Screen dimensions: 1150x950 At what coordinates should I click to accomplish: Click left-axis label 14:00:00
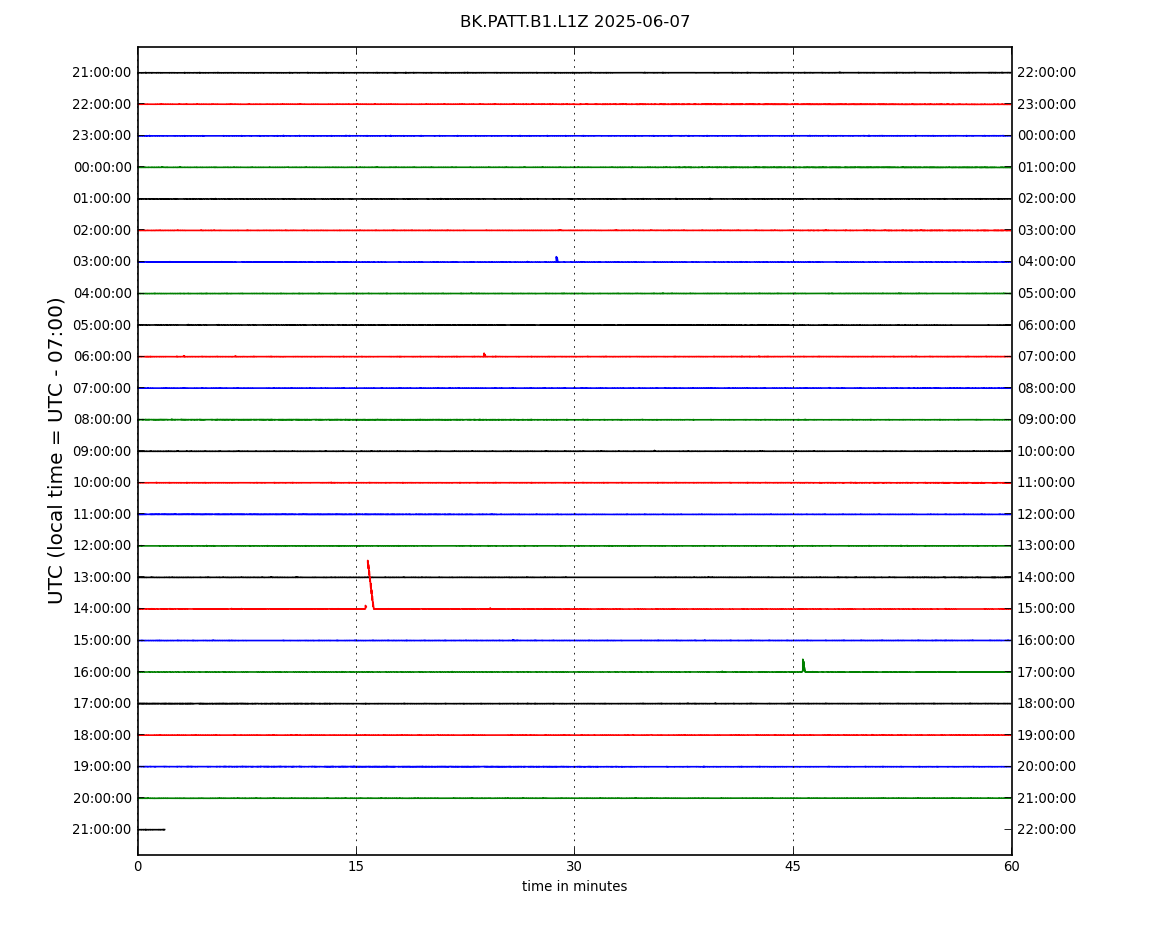pyautogui.click(x=102, y=609)
